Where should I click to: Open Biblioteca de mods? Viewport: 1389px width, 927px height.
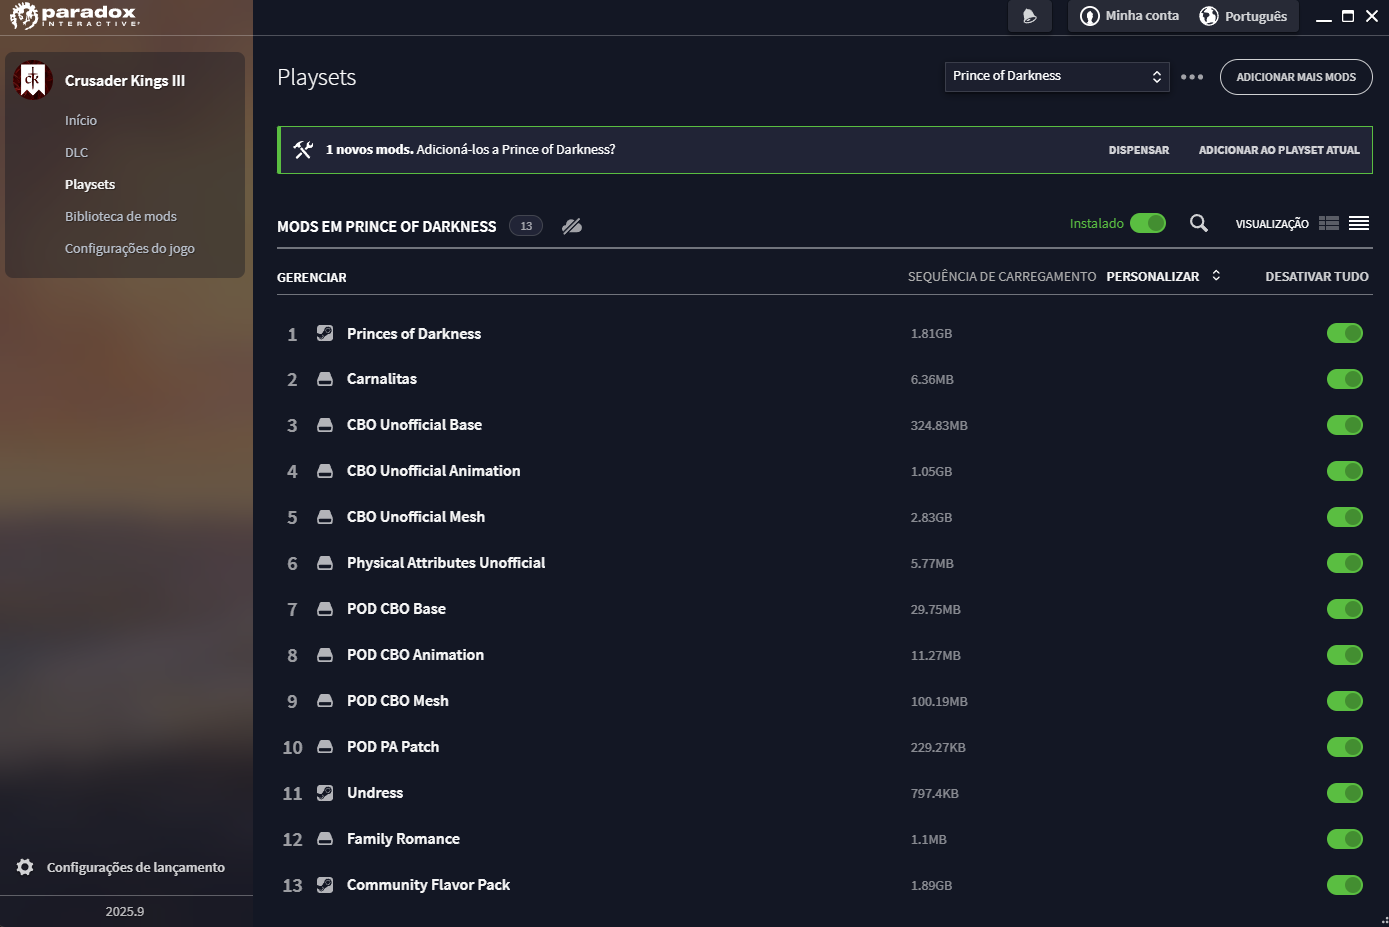(x=121, y=216)
